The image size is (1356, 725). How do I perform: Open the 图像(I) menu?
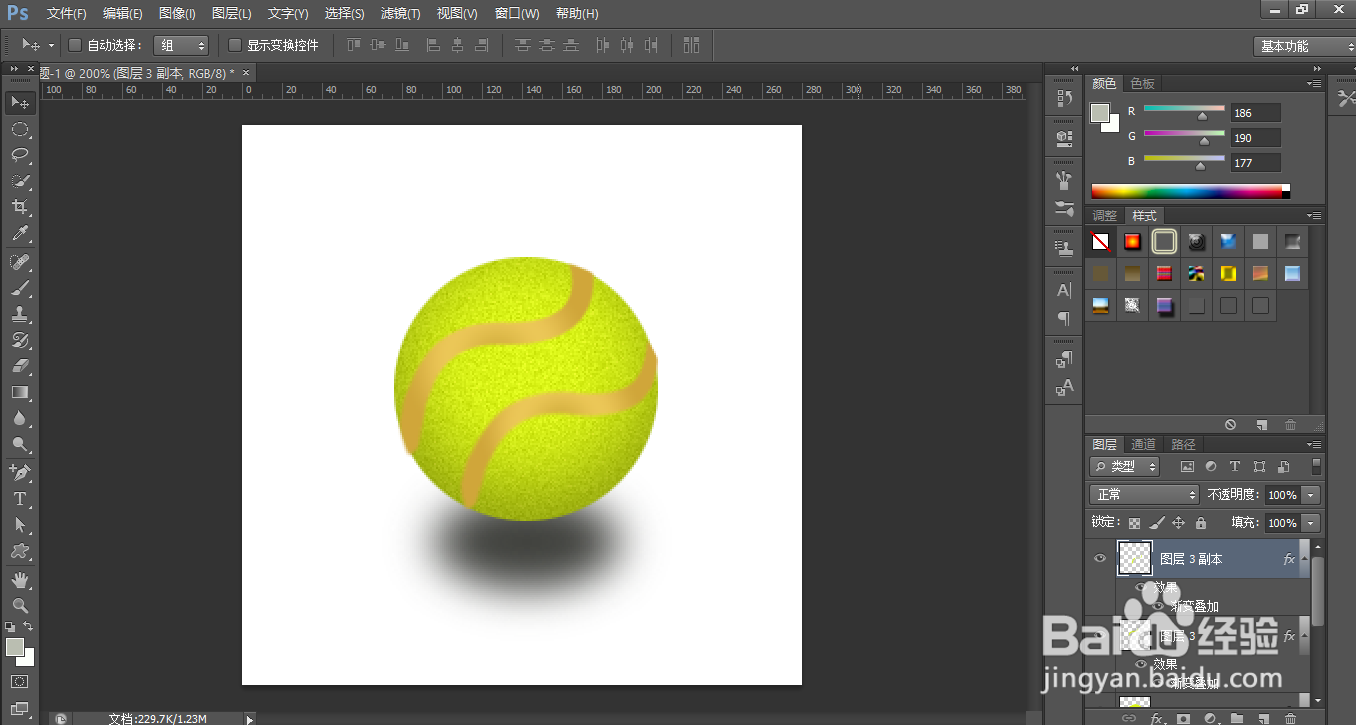coord(177,13)
